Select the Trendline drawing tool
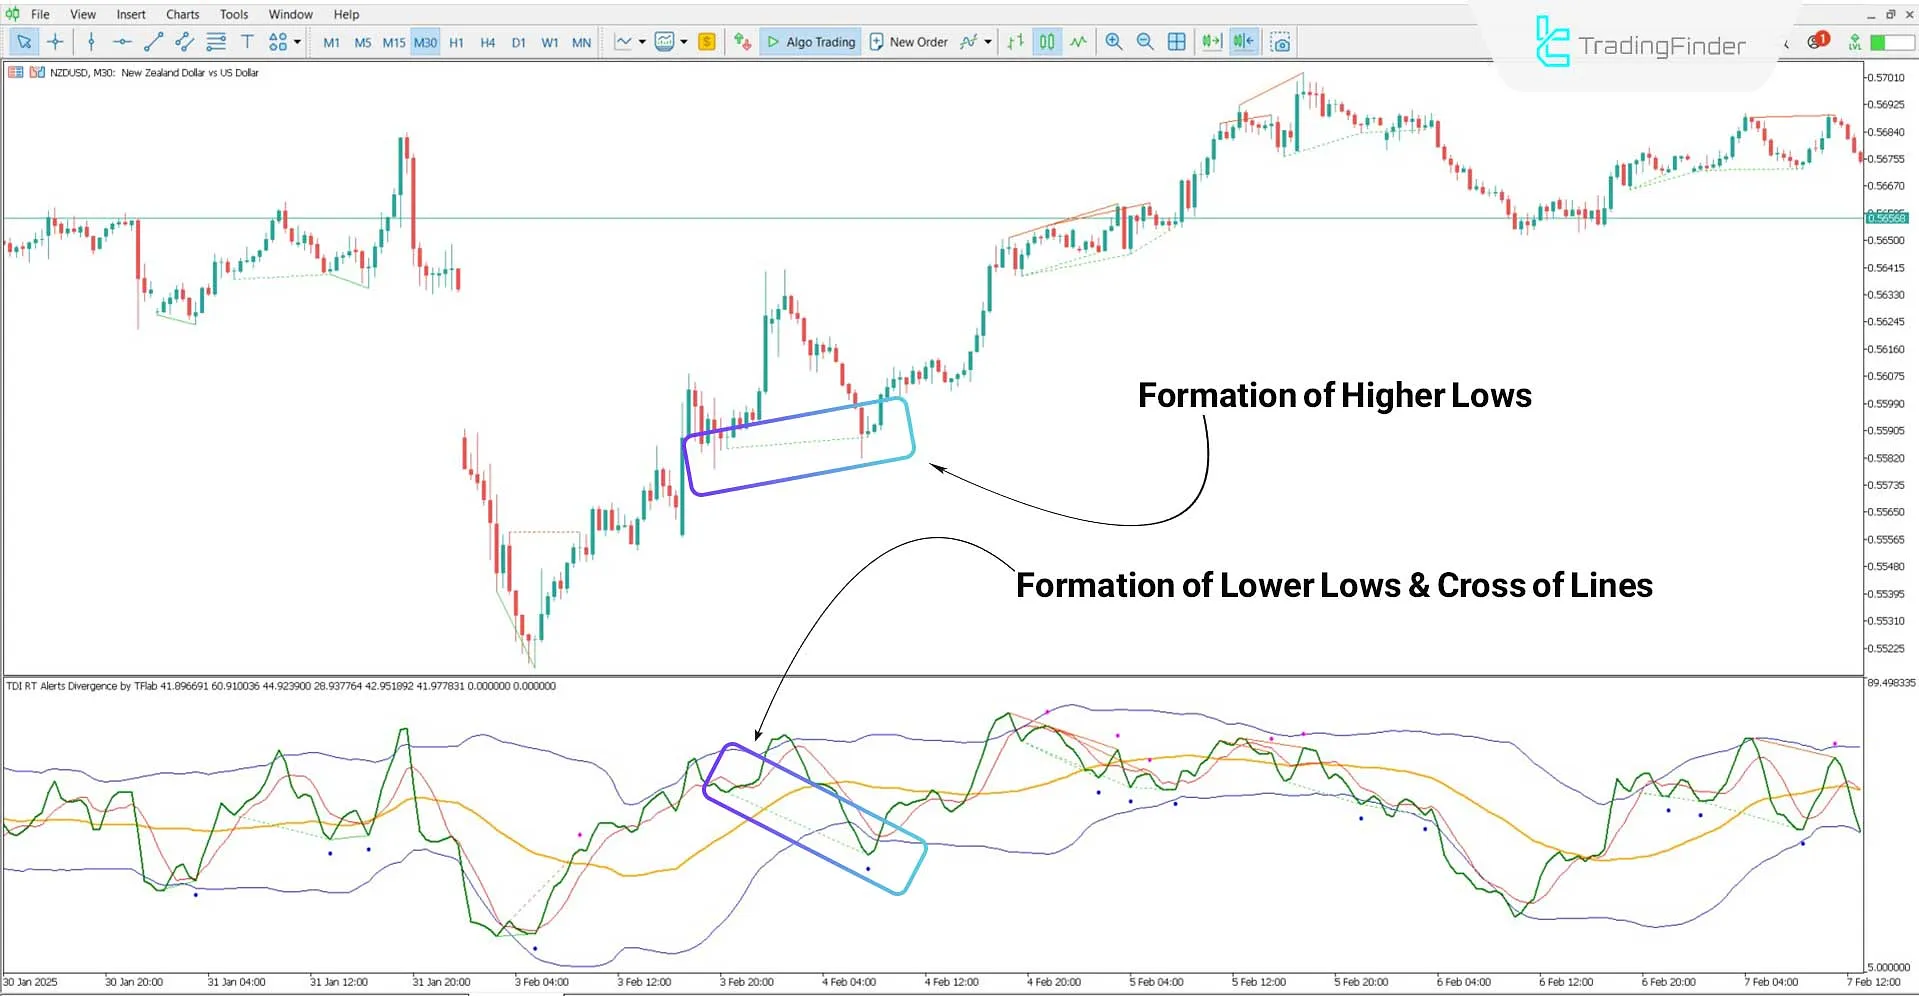This screenshot has width=1919, height=996. [153, 41]
